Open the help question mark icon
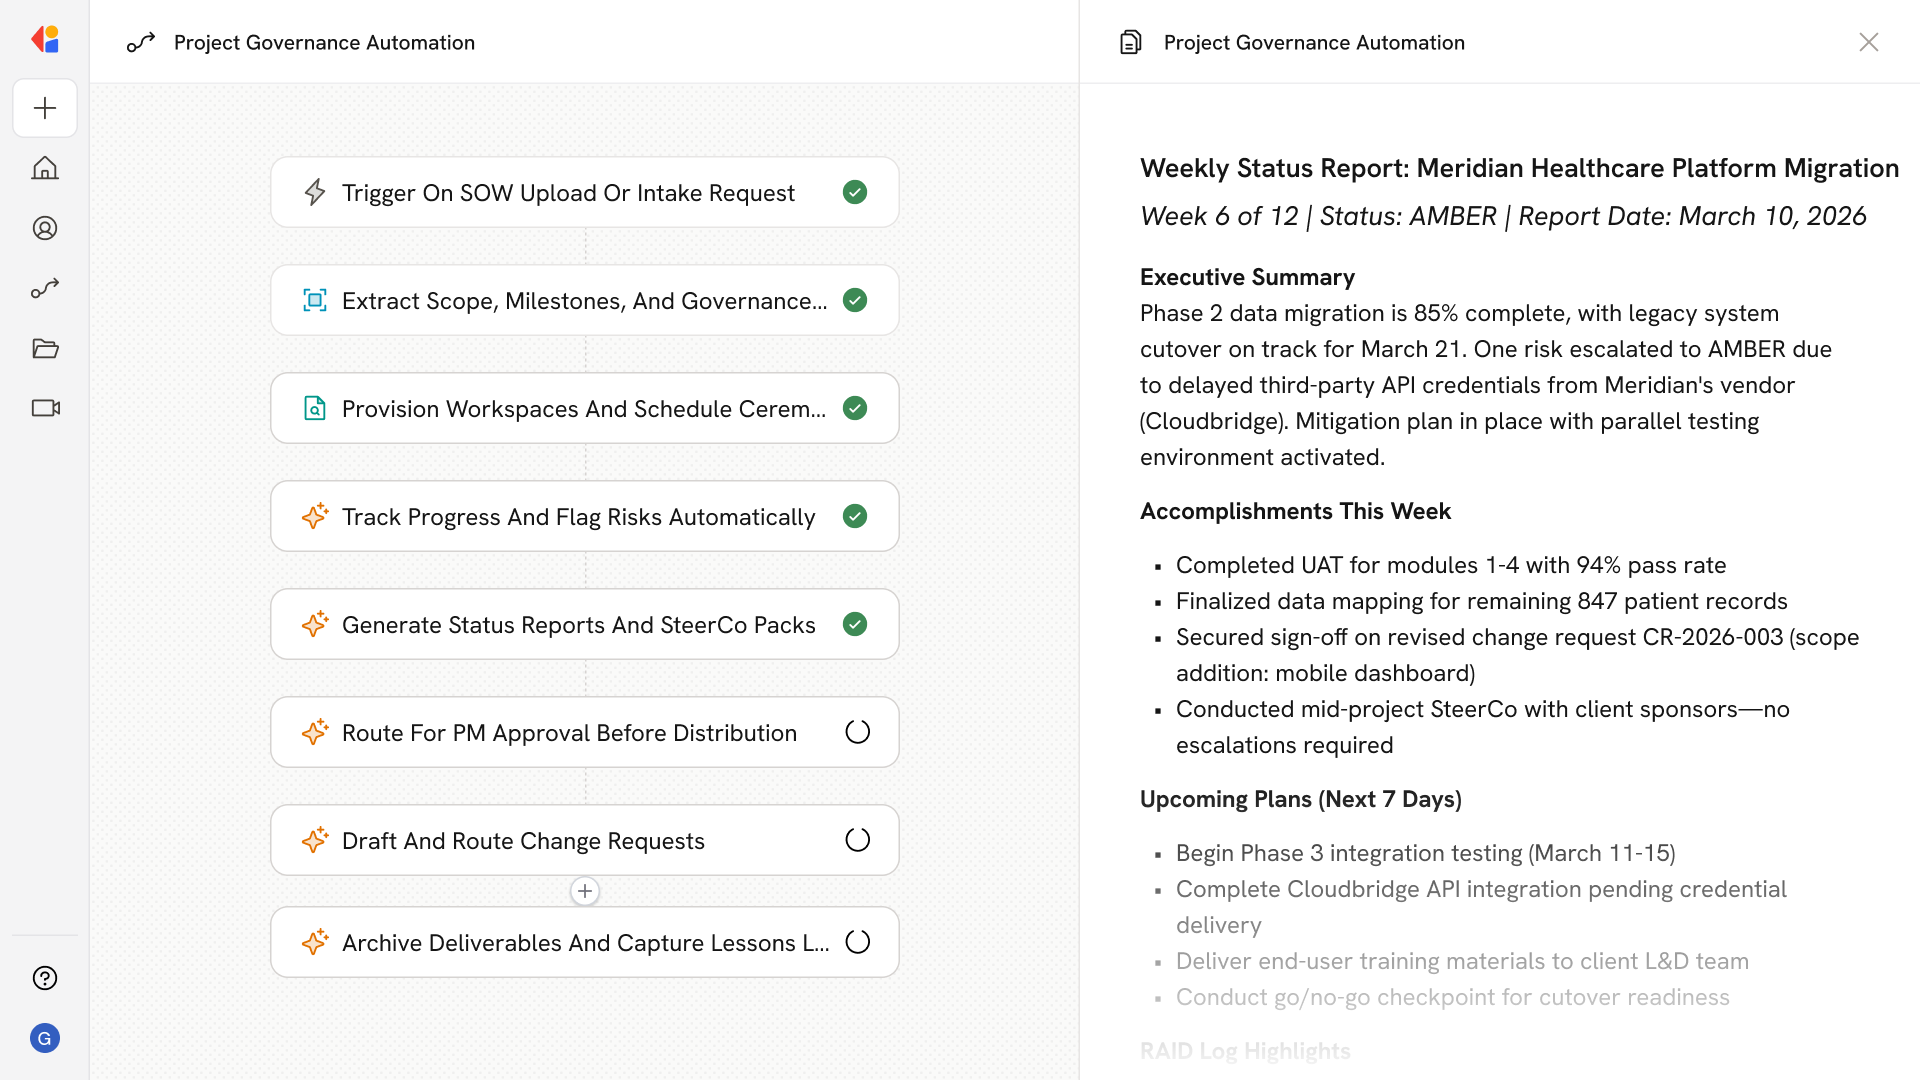 pos(45,978)
